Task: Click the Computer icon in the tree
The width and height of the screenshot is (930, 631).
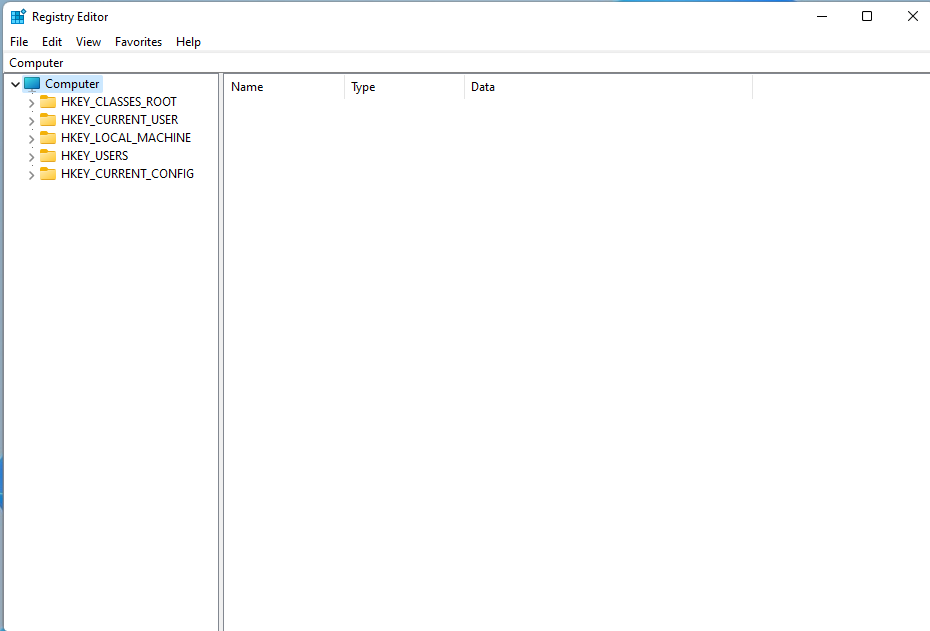Action: click(32, 83)
